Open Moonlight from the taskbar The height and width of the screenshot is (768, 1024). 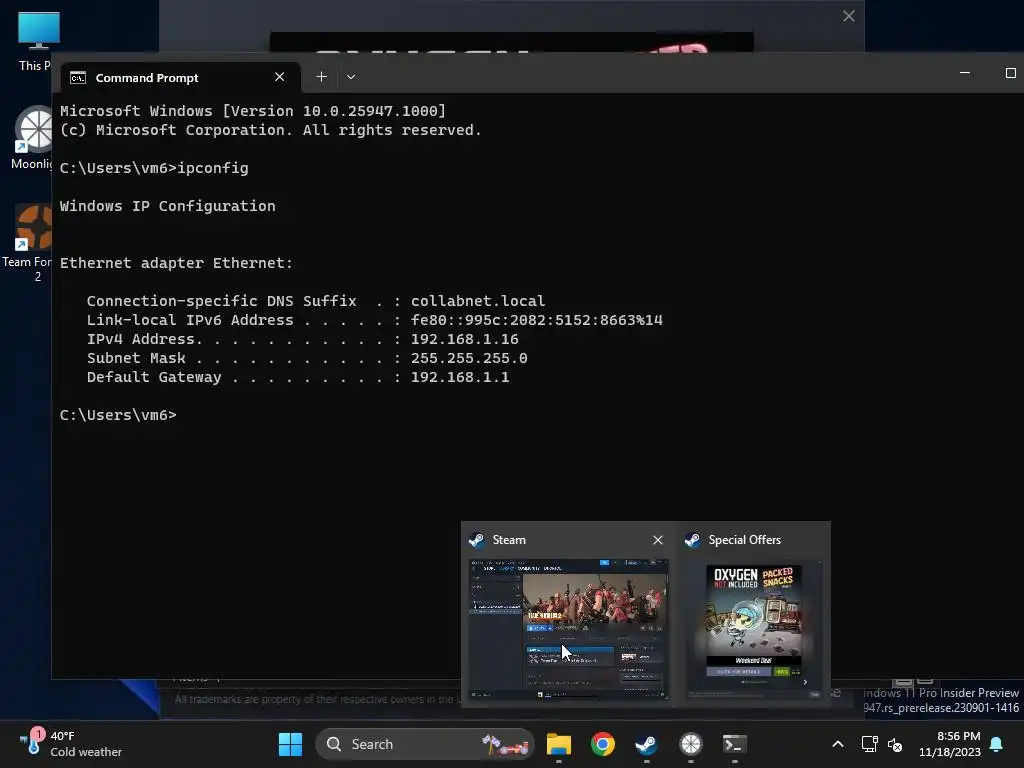click(690, 744)
